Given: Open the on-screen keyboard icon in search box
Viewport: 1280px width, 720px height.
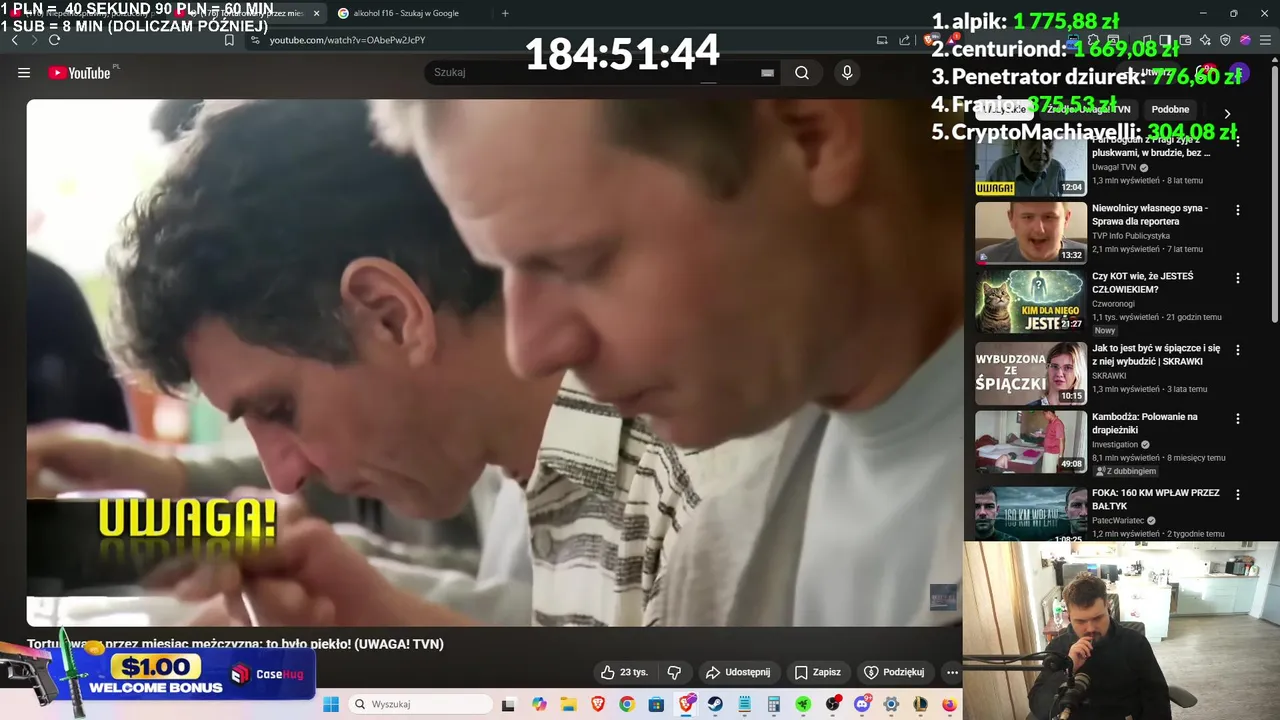Looking at the screenshot, I should 767,72.
